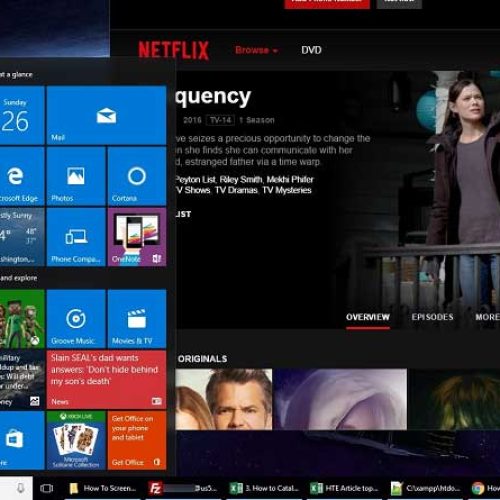Open the purple-haired Originals thumbnail

coord(340,399)
